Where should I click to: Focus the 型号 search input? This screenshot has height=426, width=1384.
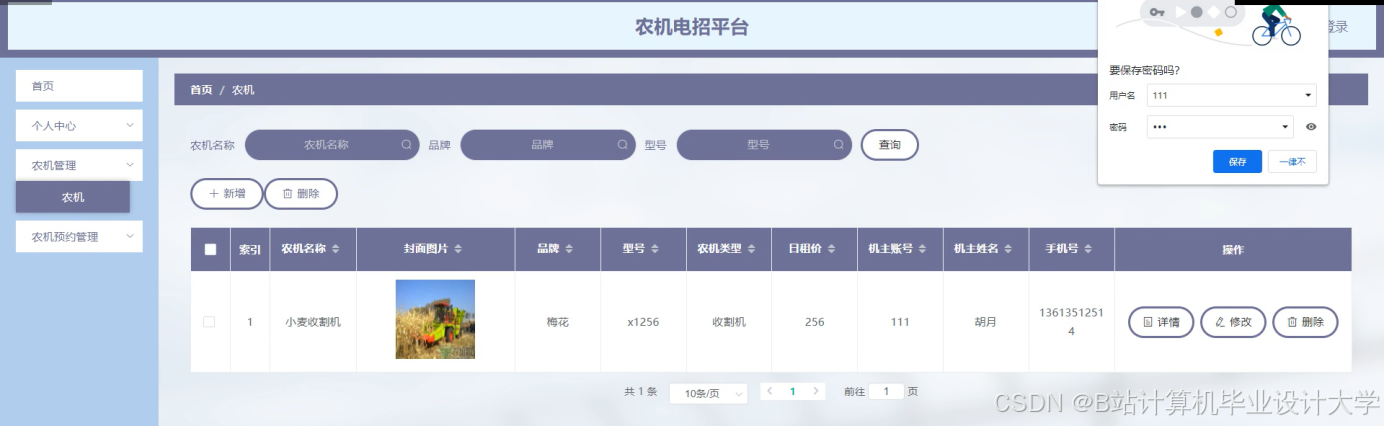click(x=764, y=145)
